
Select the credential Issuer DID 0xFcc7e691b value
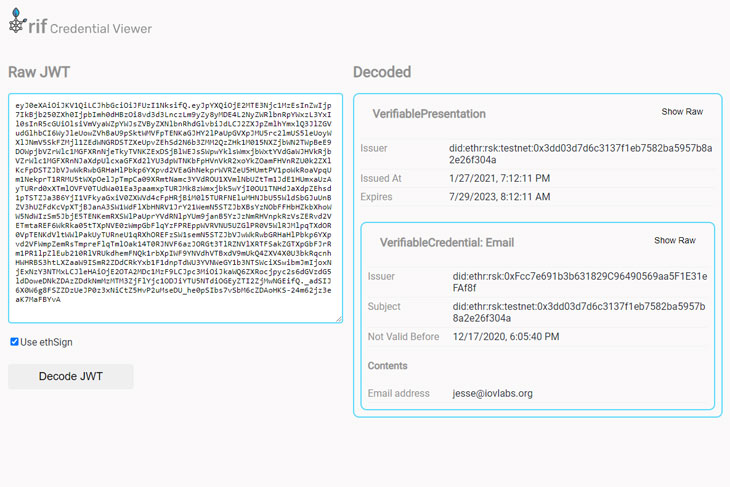click(x=580, y=282)
